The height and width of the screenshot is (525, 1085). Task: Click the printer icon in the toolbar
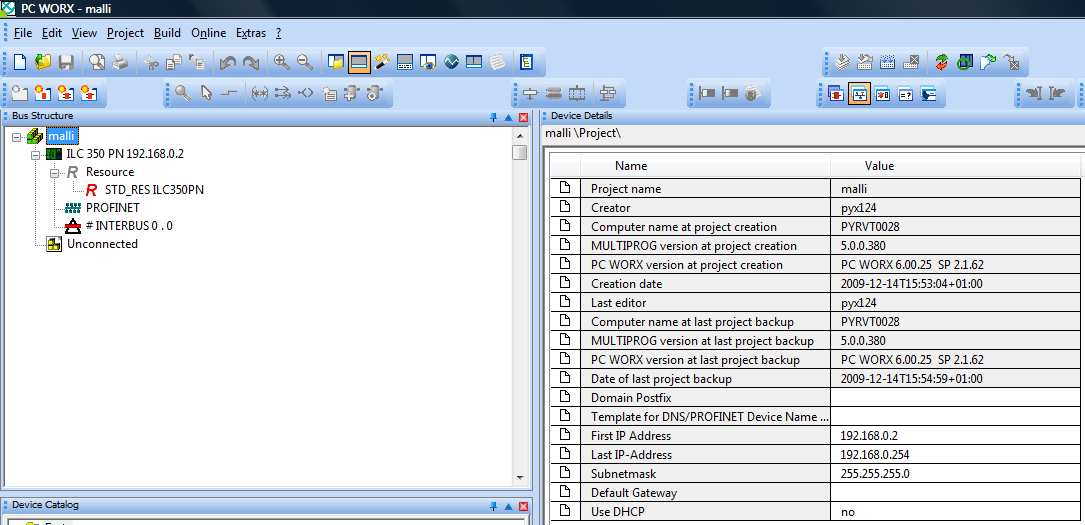120,62
